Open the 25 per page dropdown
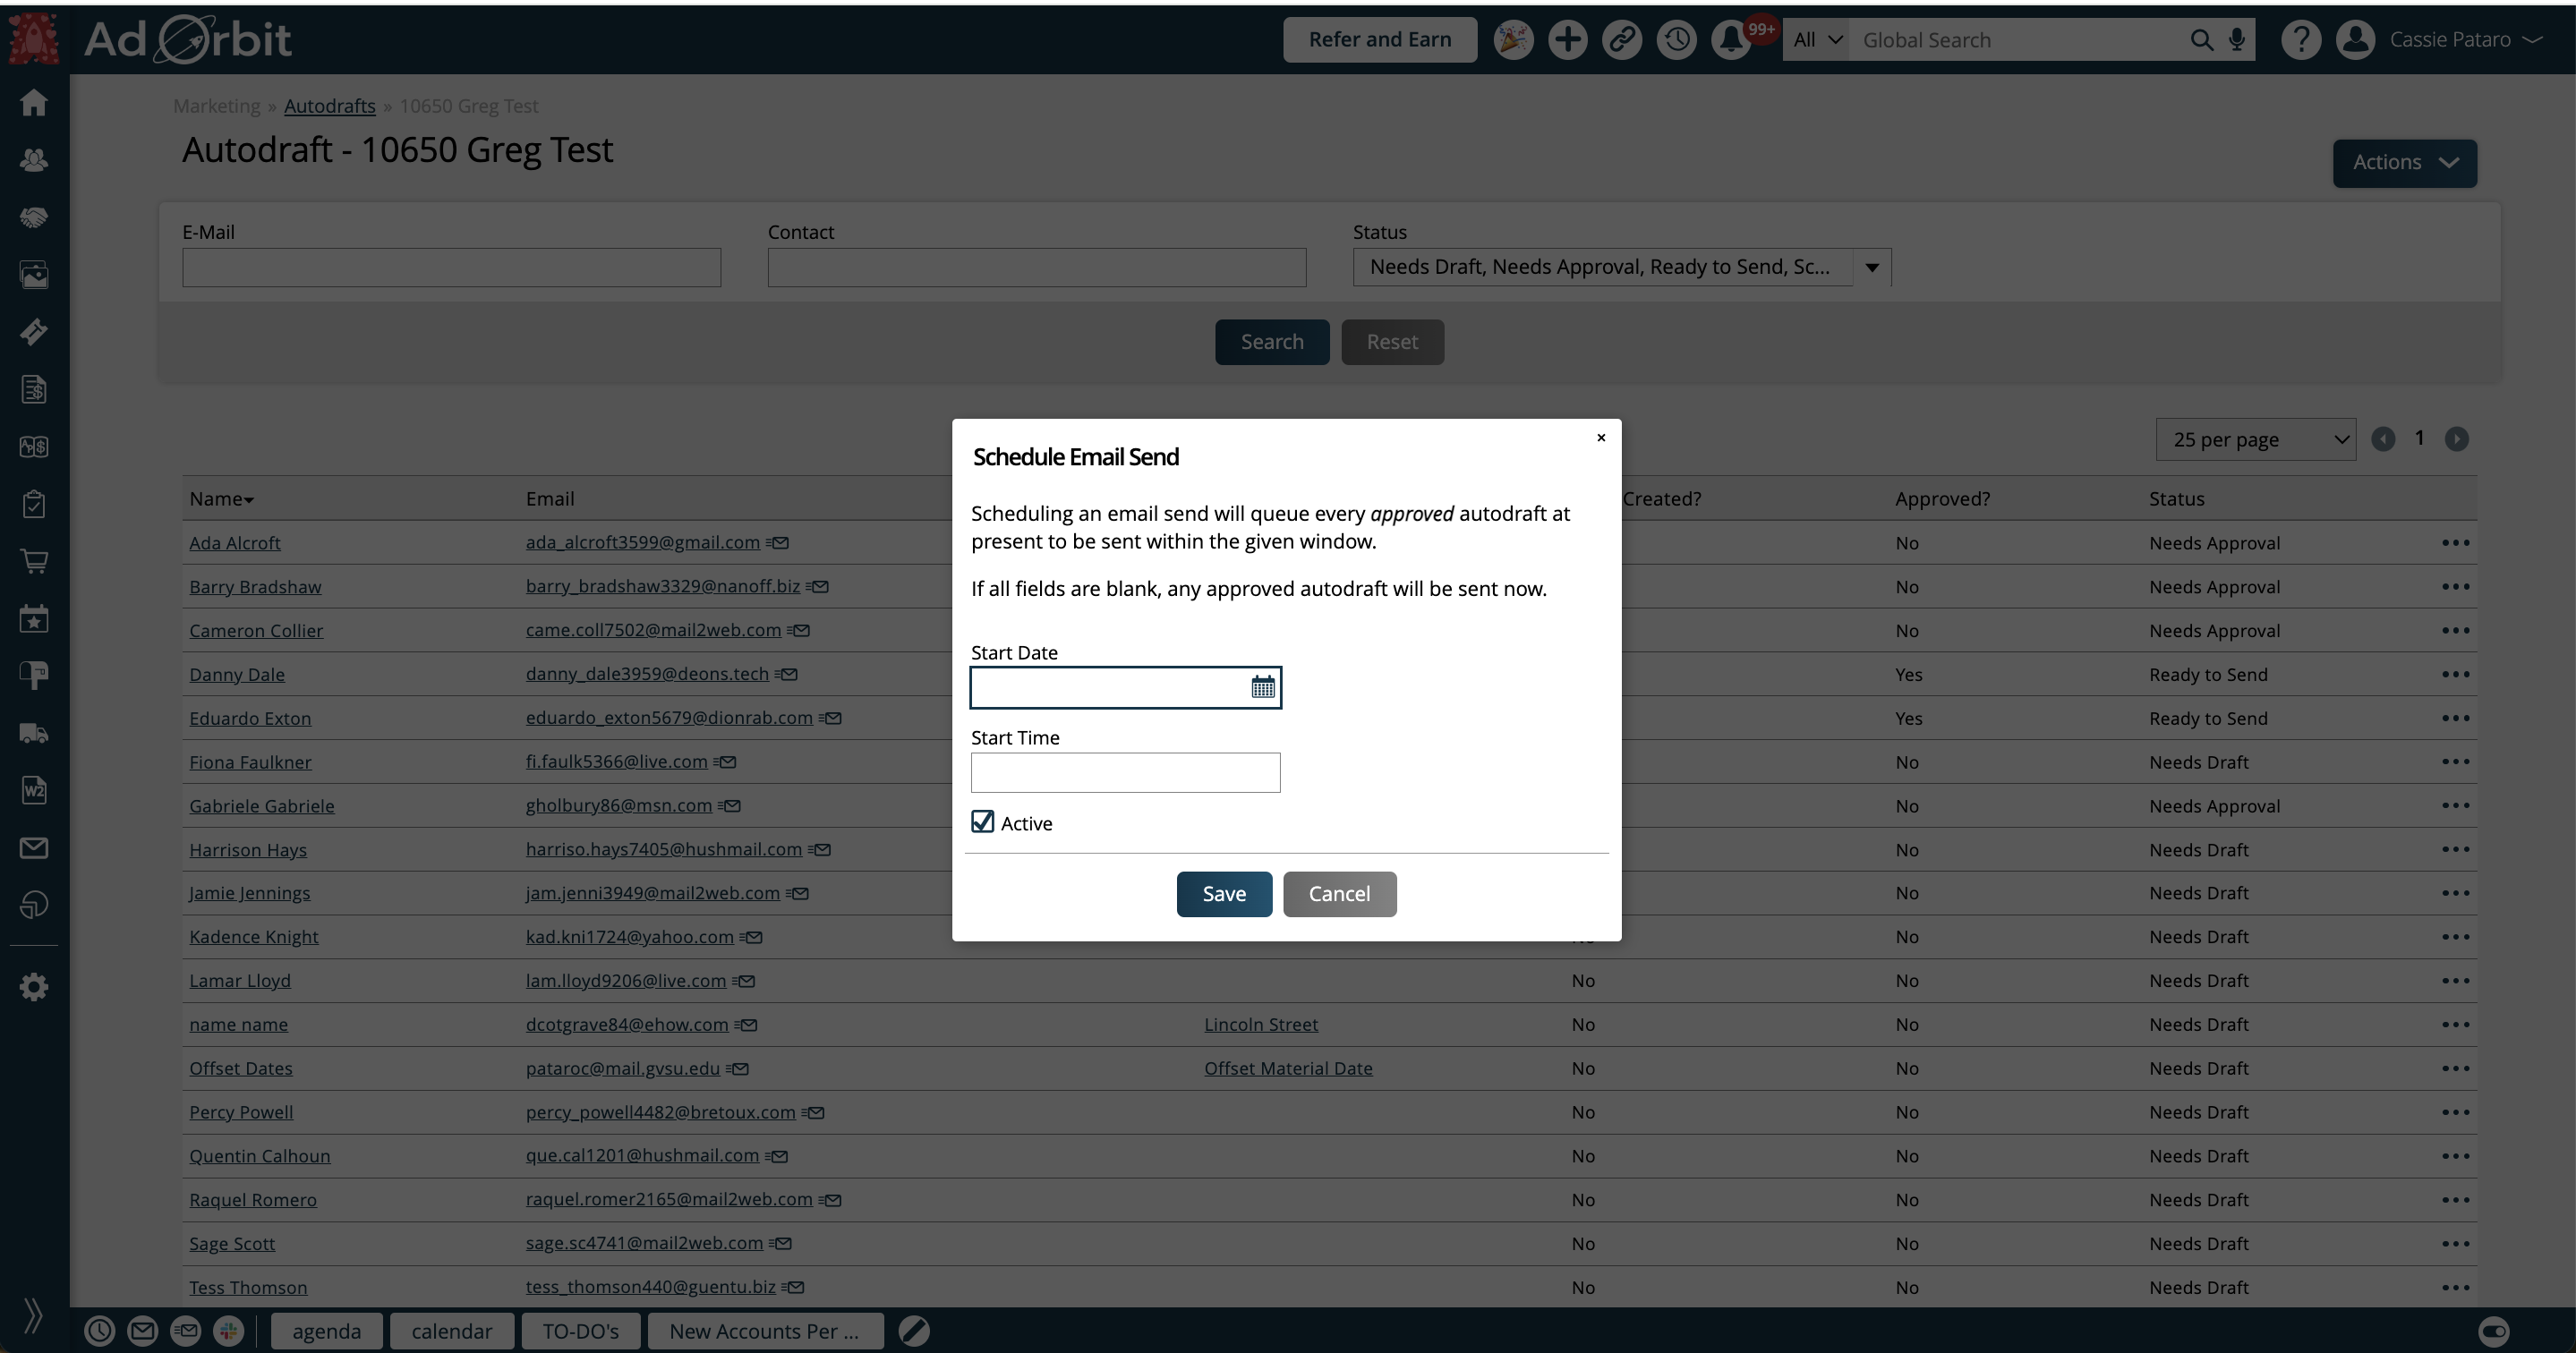 [2255, 440]
